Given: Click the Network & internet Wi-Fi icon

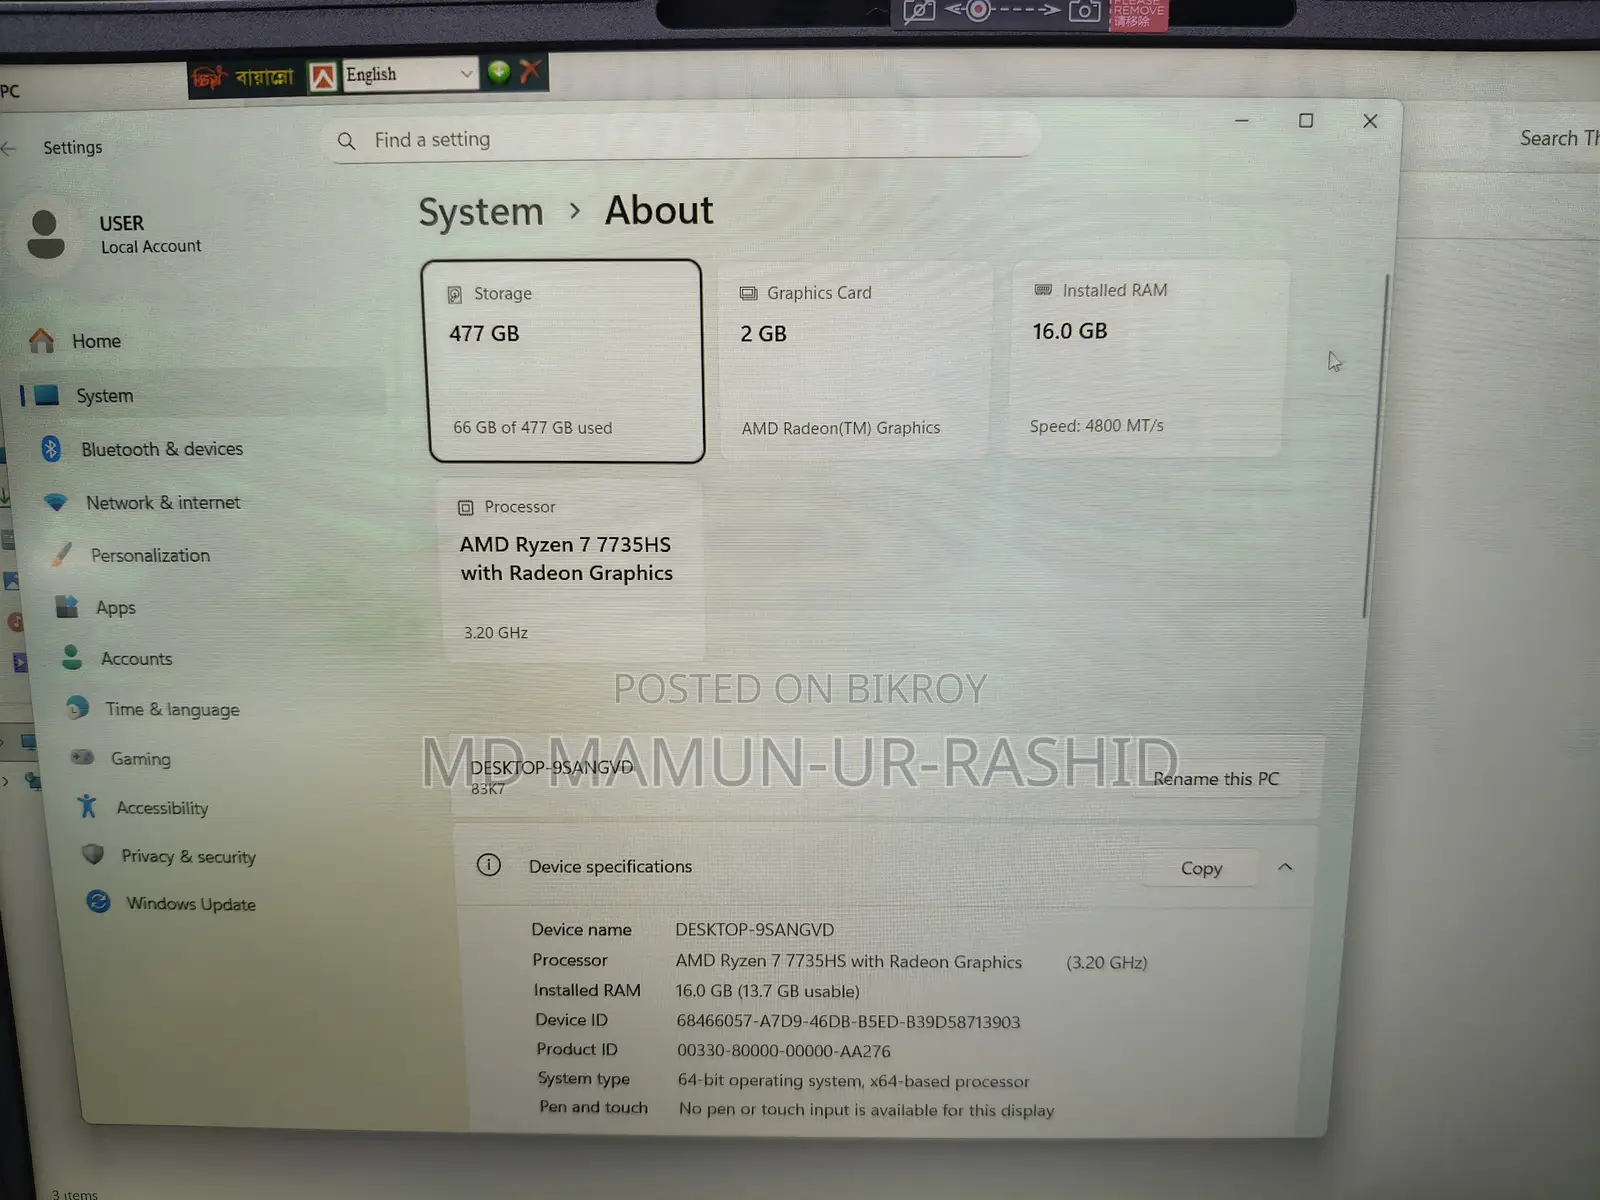Looking at the screenshot, I should point(56,502).
